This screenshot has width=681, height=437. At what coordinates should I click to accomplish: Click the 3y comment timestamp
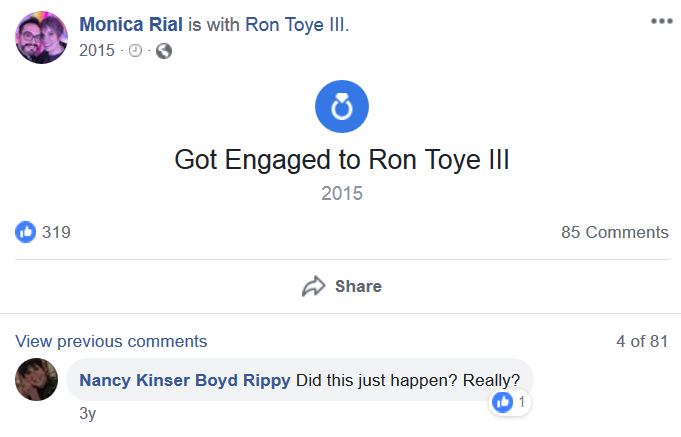point(87,413)
